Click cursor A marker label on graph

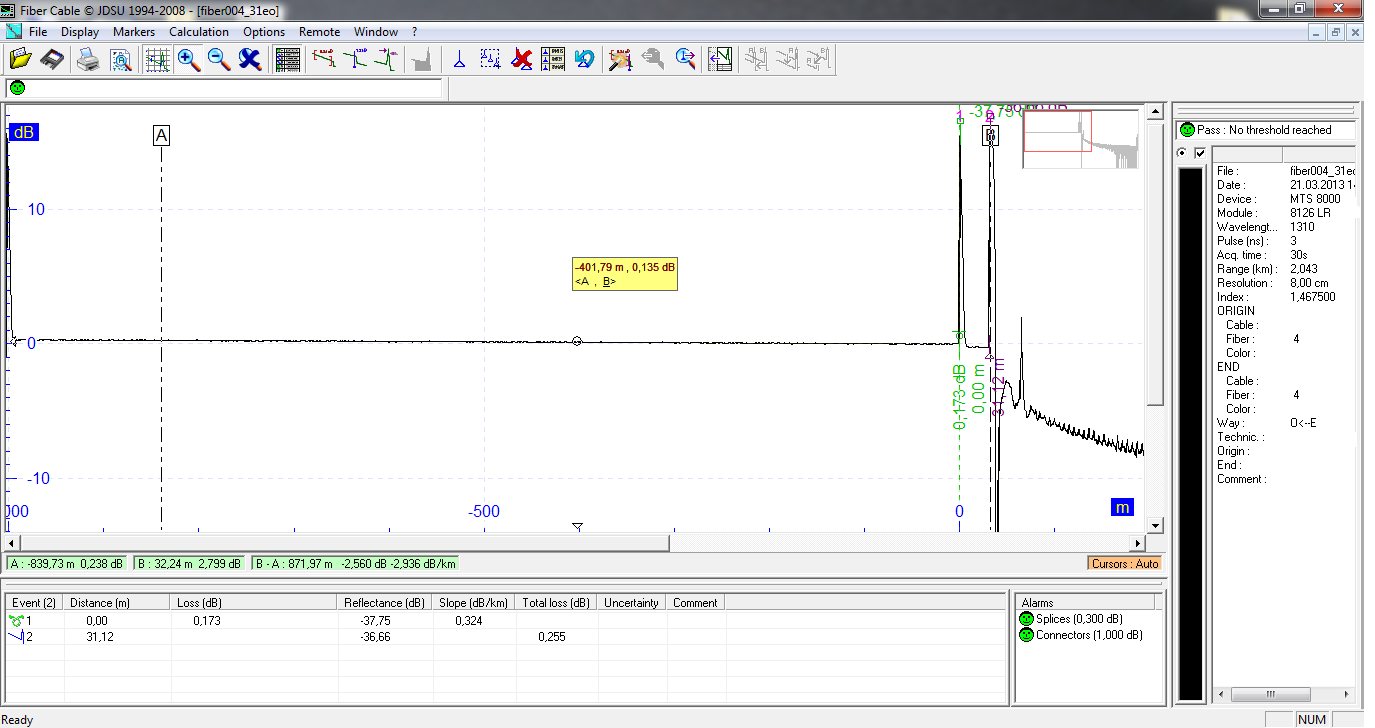tap(161, 135)
